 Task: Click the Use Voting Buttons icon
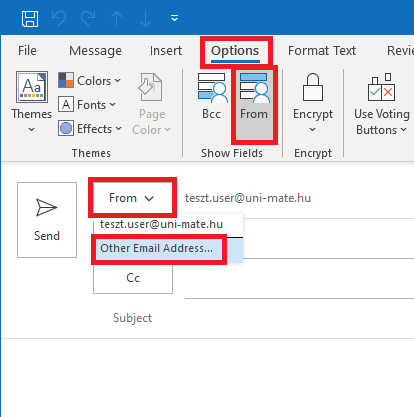click(381, 87)
